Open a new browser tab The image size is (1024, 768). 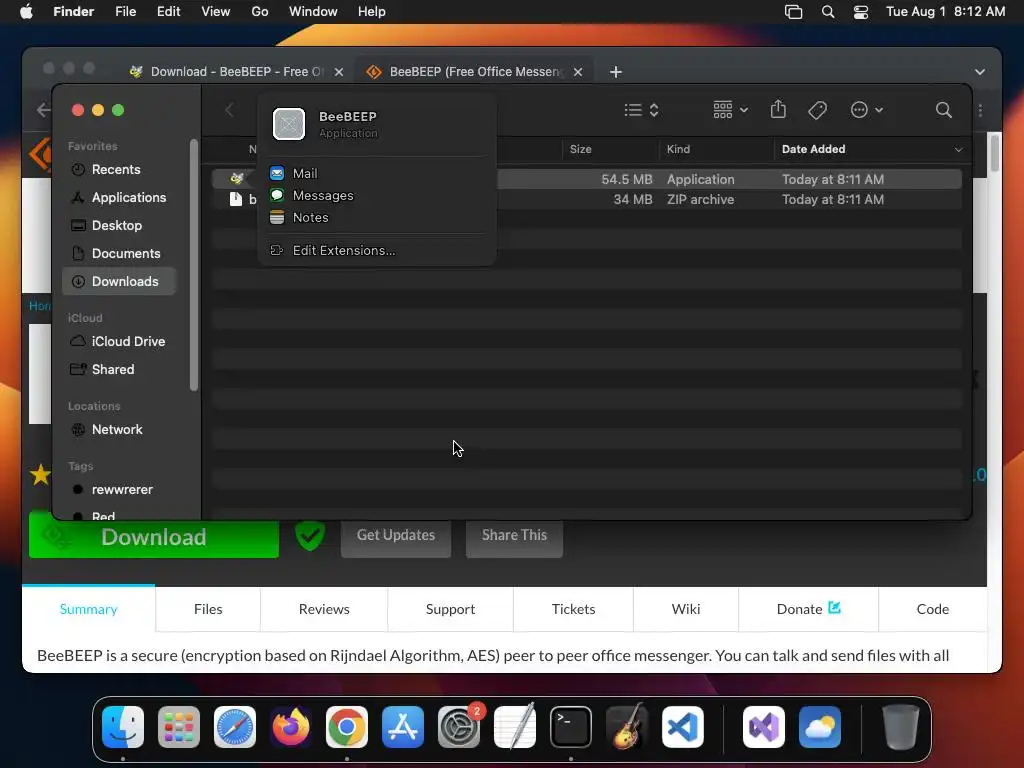pos(615,72)
